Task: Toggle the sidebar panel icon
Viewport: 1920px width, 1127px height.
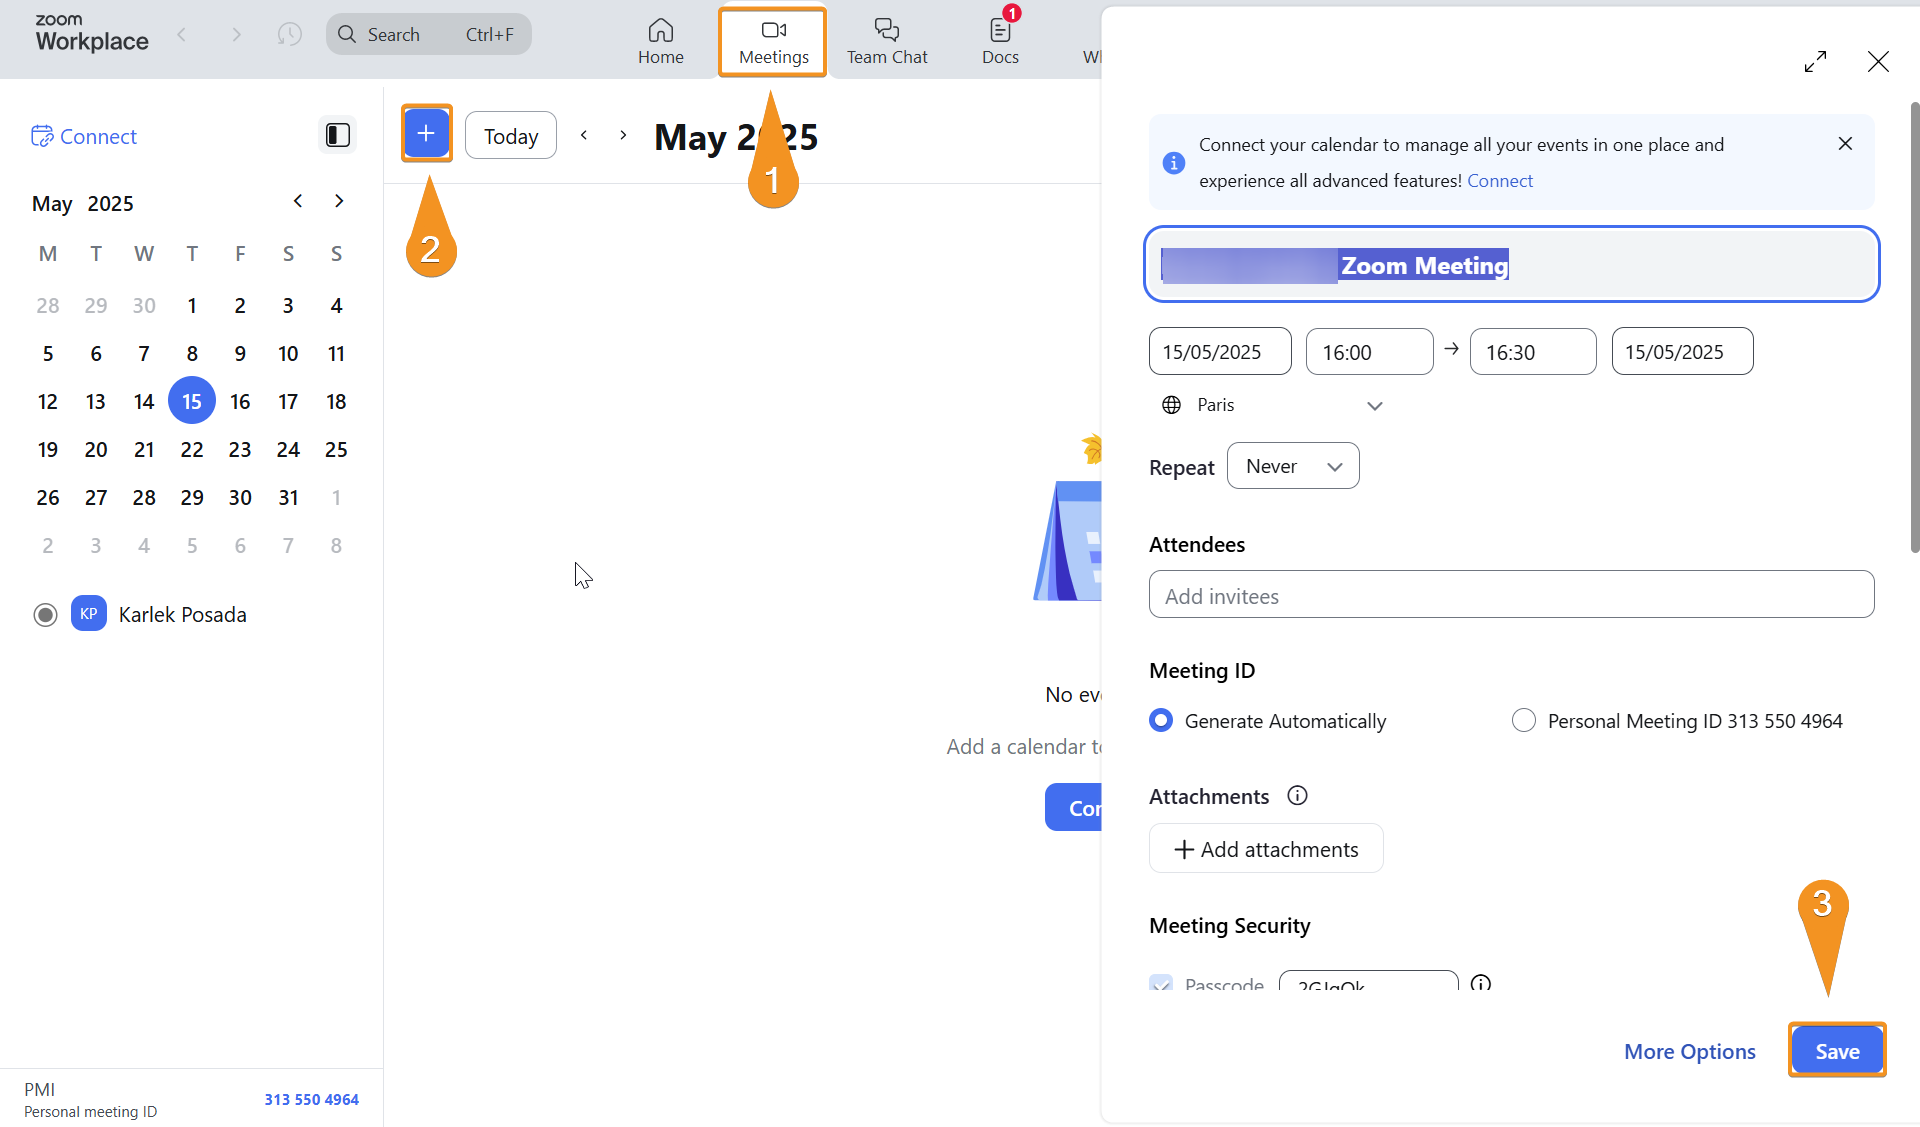Action: pos(338,135)
